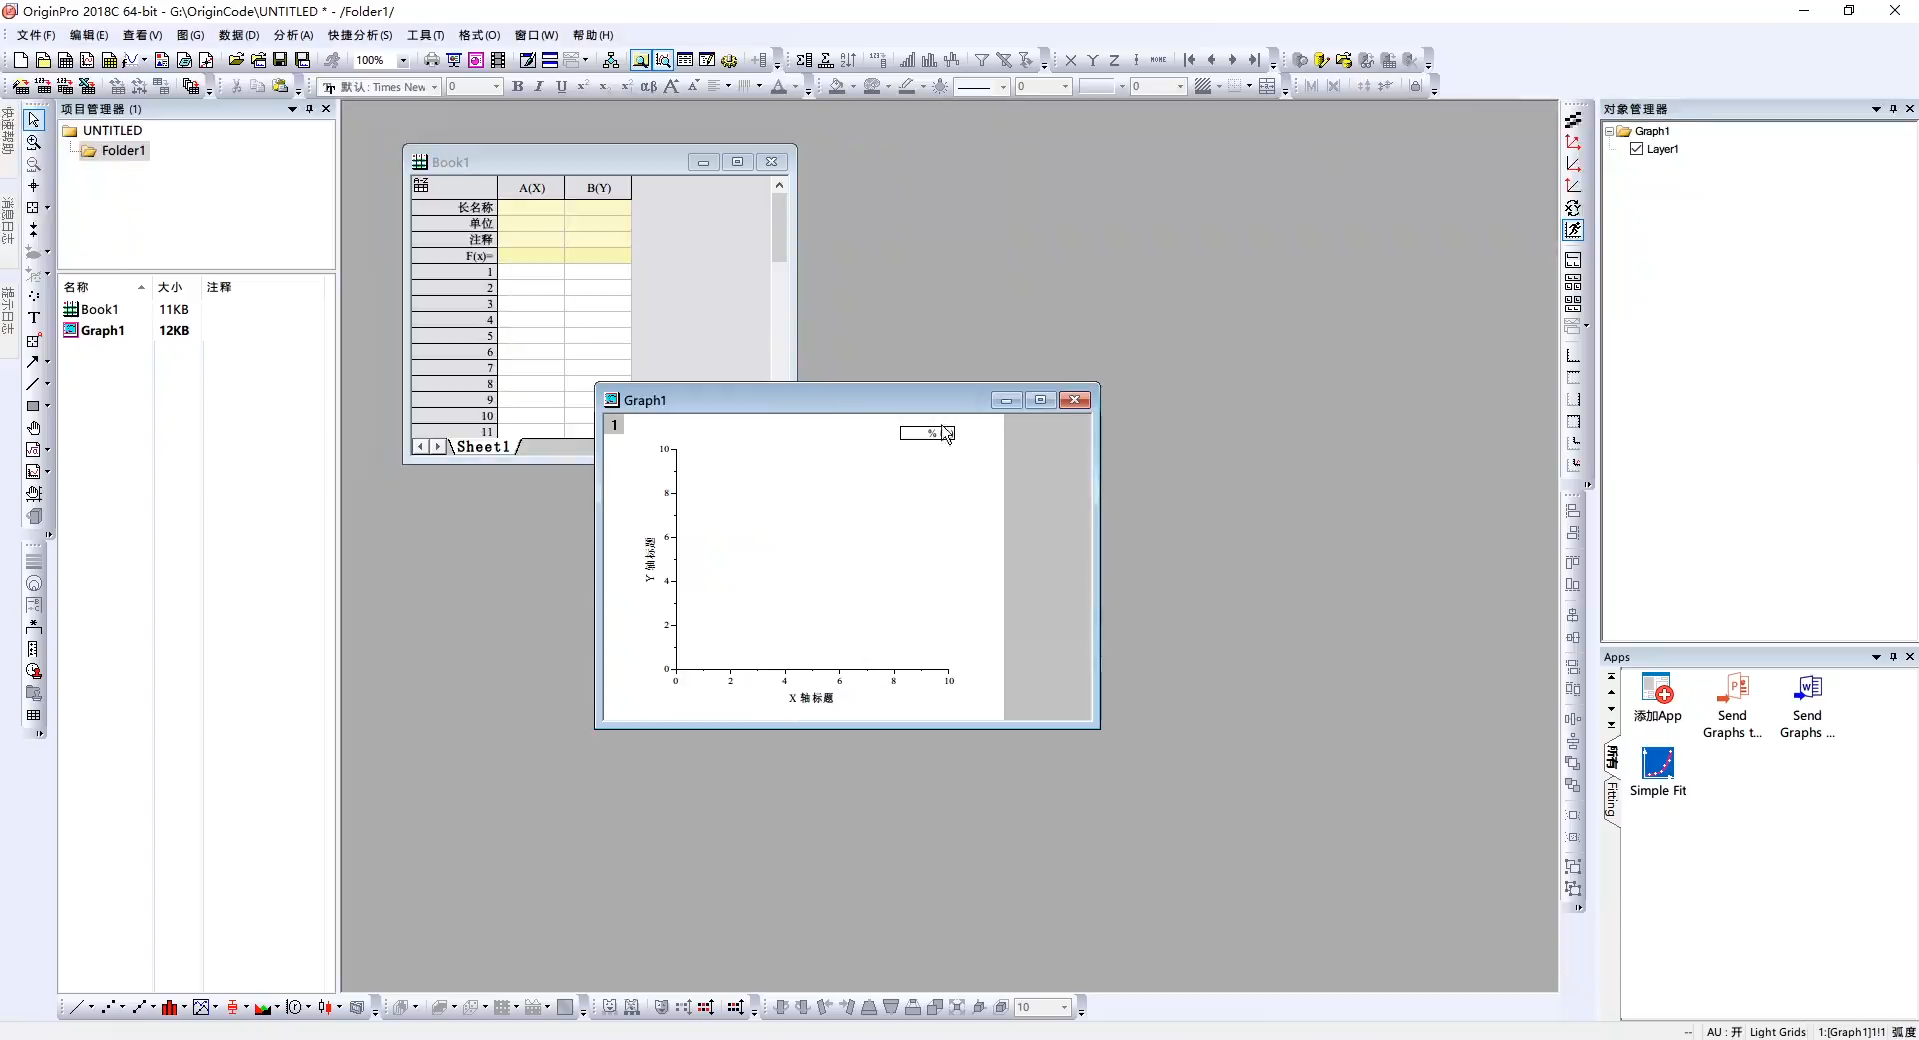Click the B(Y) column header
The width and height of the screenshot is (1919, 1040).
click(x=598, y=188)
